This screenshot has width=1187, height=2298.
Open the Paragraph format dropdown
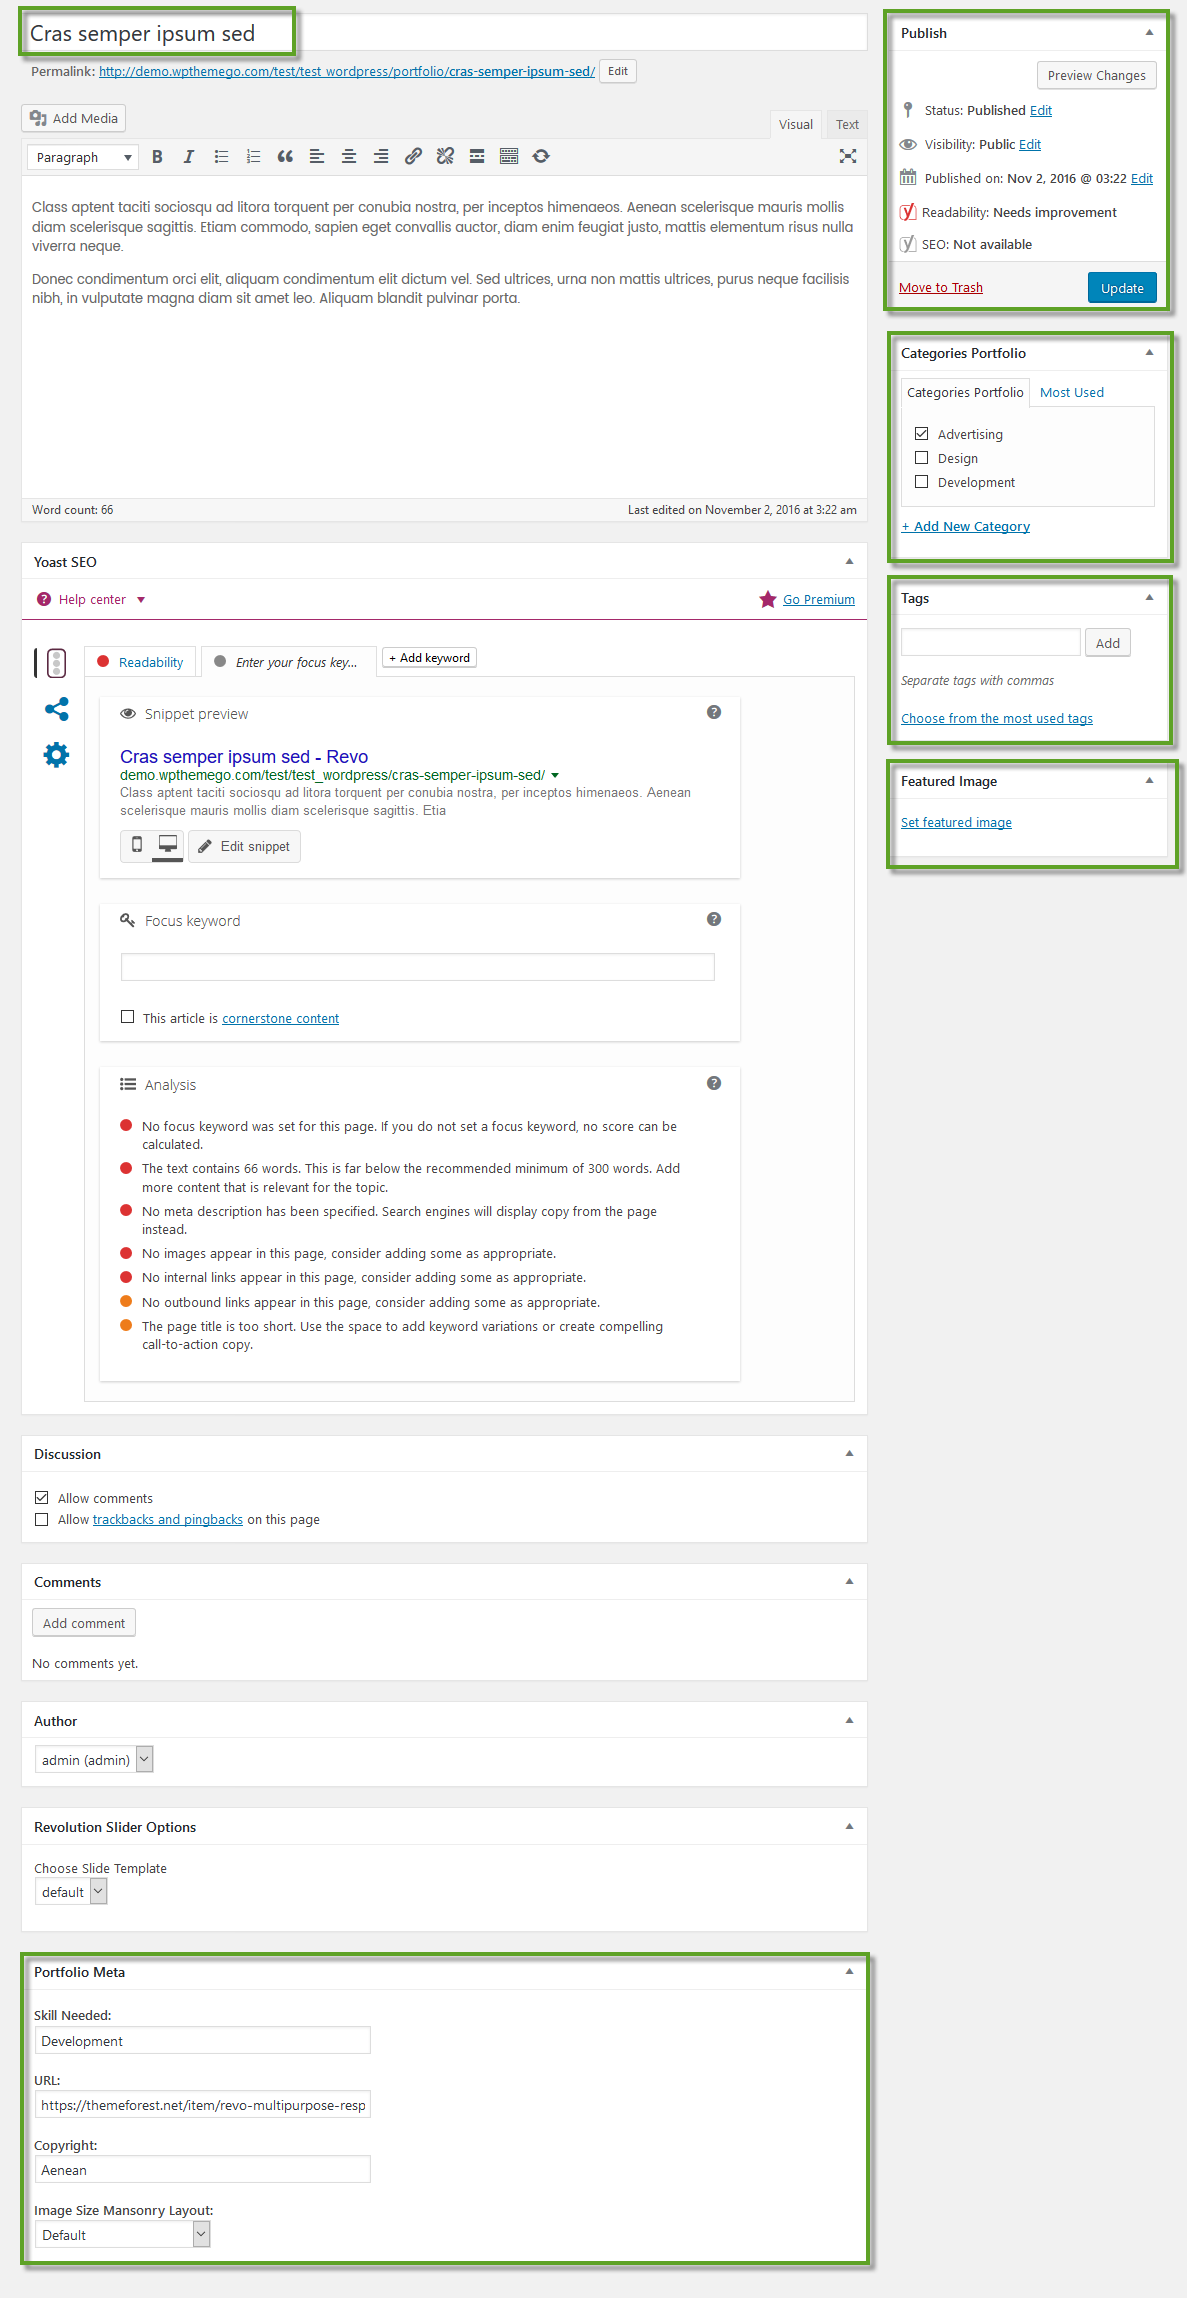tap(82, 158)
